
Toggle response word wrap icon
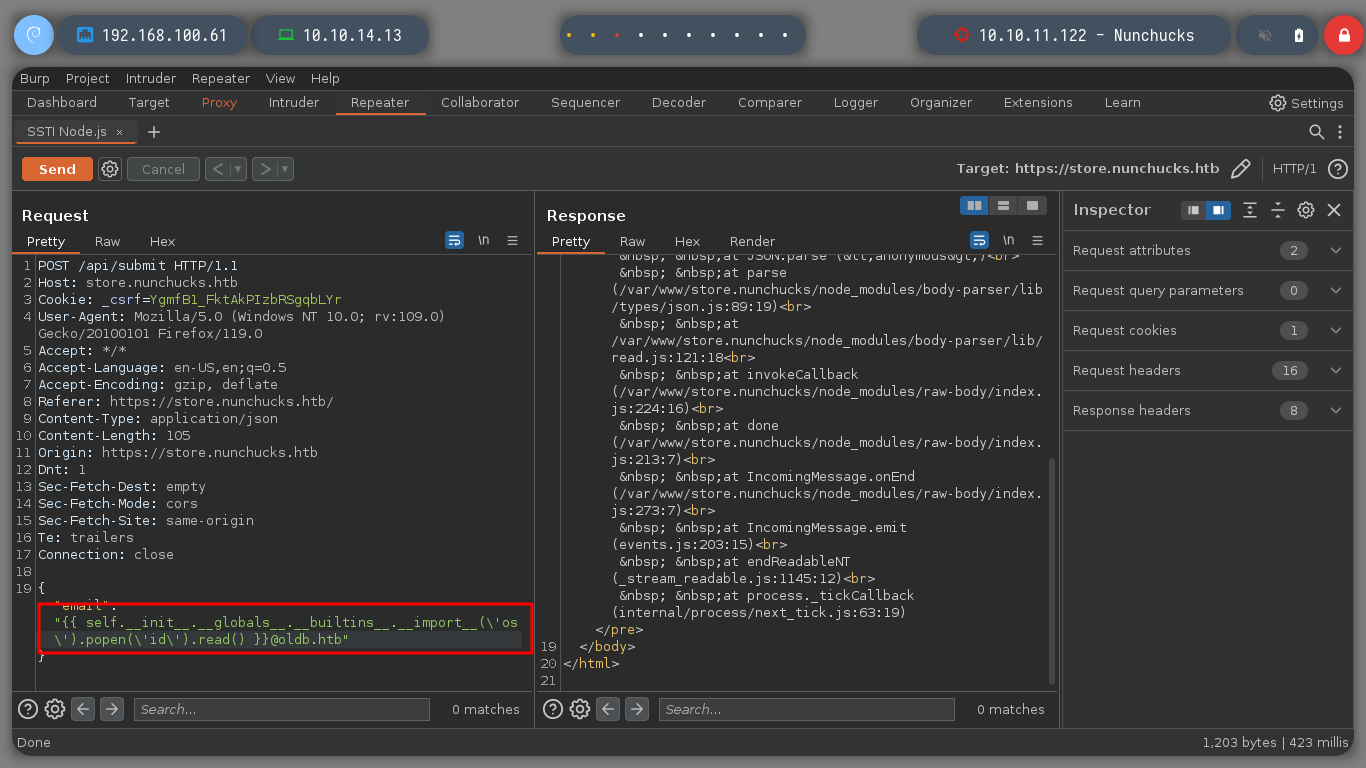979,240
